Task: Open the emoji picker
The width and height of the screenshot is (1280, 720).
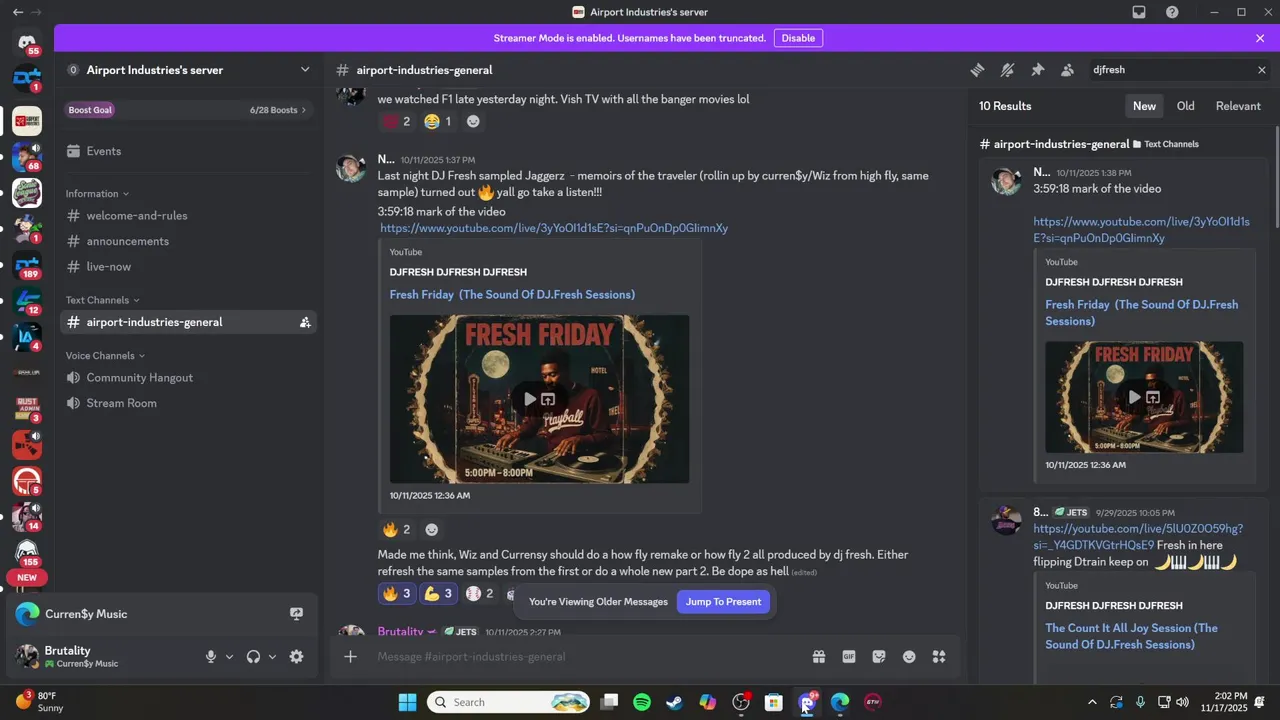Action: 908,657
